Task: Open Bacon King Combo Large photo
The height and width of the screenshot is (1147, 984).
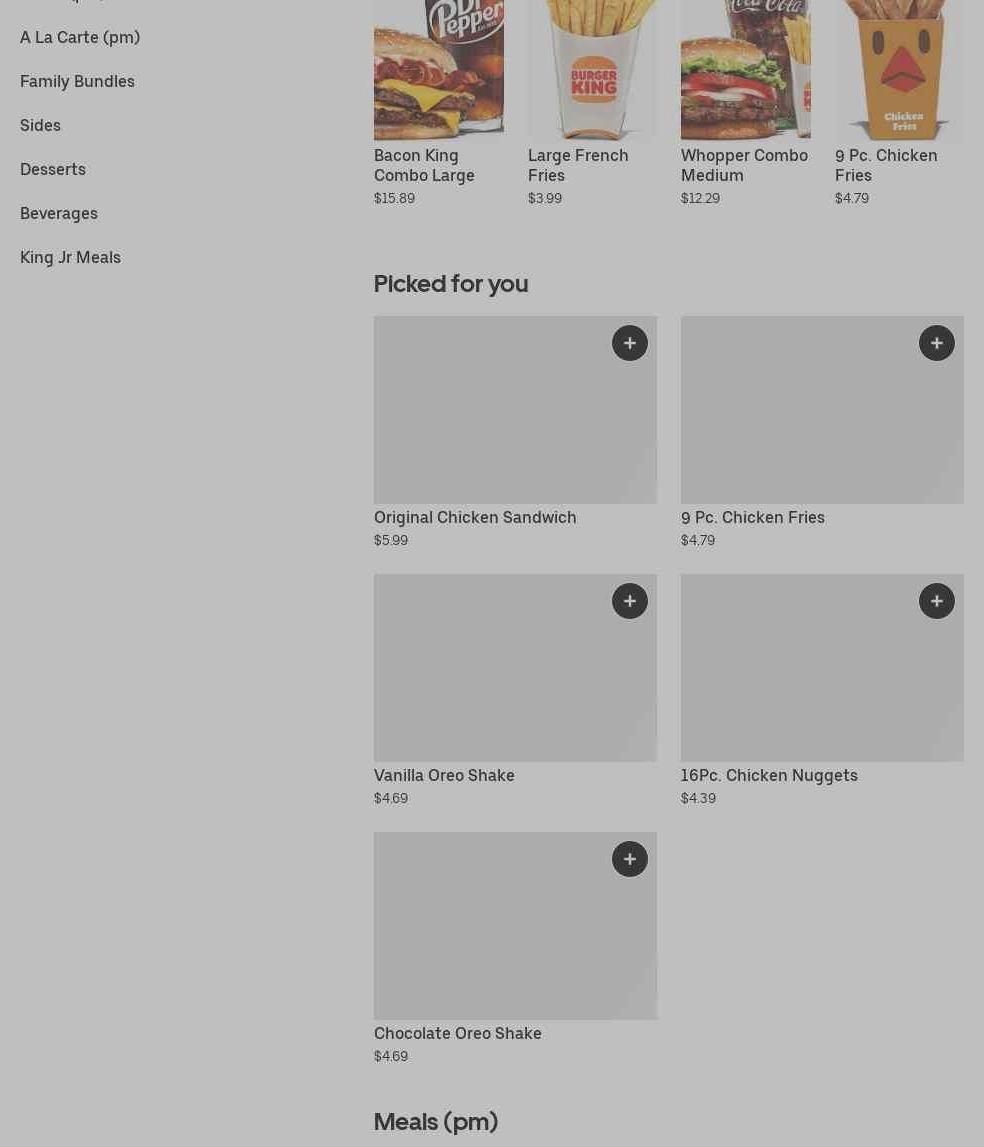Action: (439, 69)
